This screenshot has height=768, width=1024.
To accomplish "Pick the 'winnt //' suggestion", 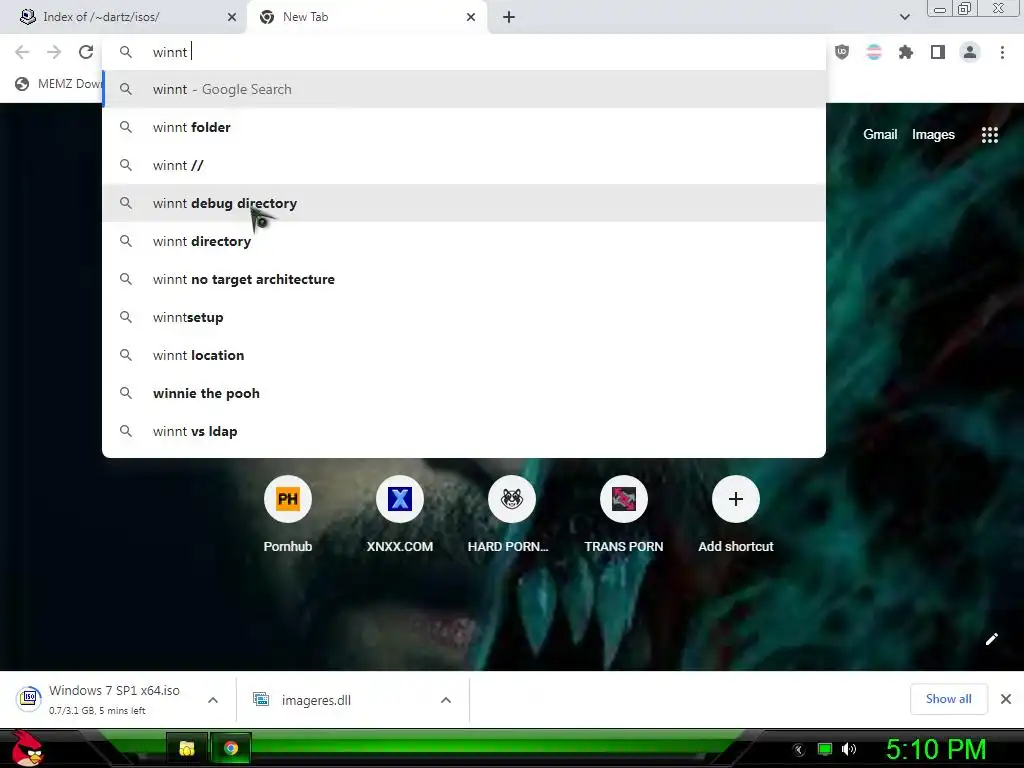I will coord(464,165).
